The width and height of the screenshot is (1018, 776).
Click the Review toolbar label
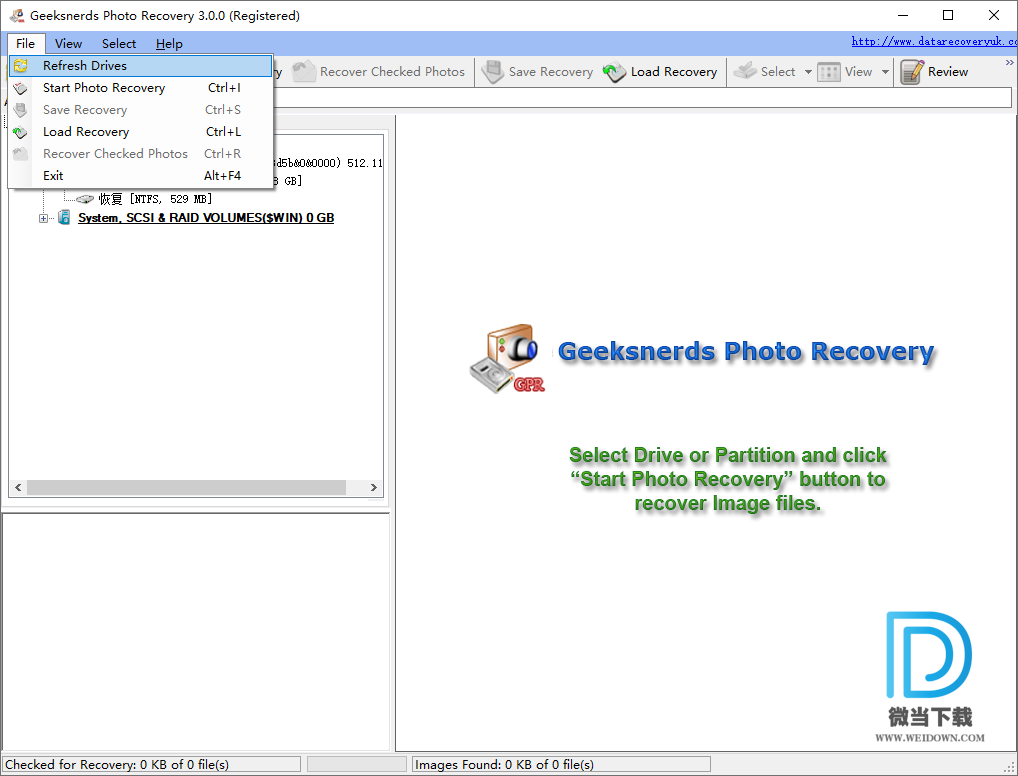coord(948,71)
